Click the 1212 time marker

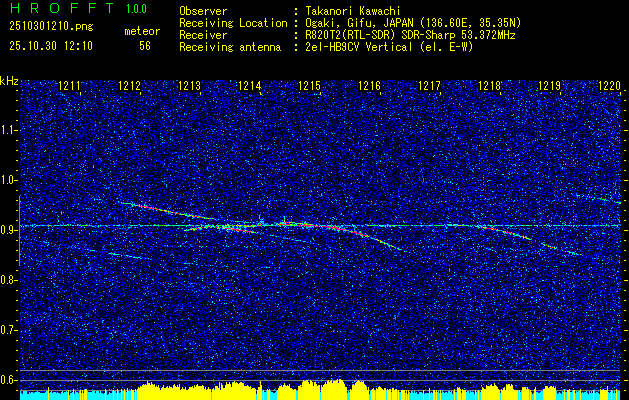(129, 85)
